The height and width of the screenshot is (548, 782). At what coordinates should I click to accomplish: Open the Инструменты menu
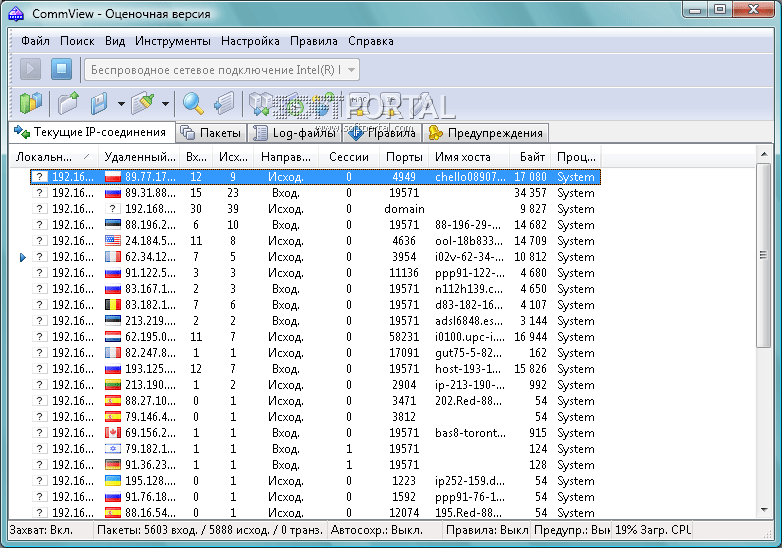click(x=173, y=41)
